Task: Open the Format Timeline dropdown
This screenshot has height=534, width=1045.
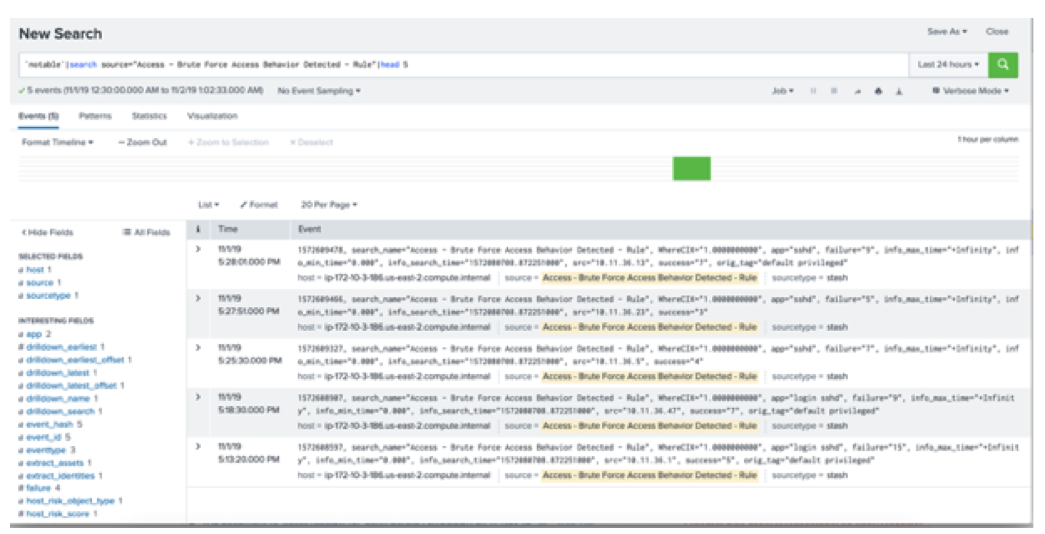Action: [x=57, y=142]
